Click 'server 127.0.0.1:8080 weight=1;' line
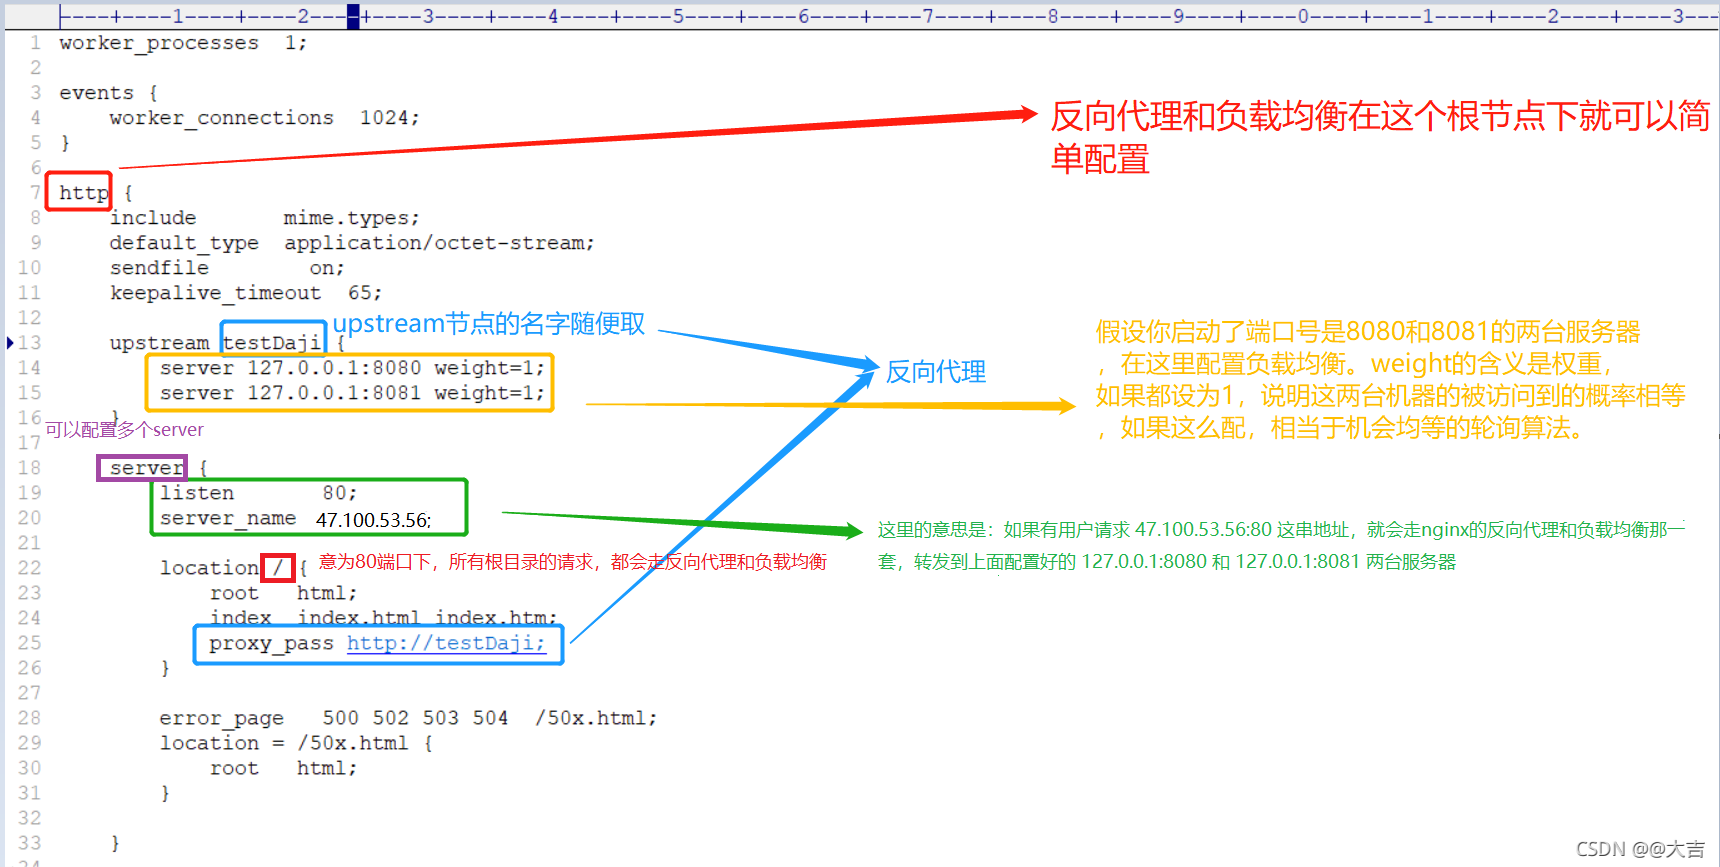This screenshot has width=1720, height=867. coord(352,368)
